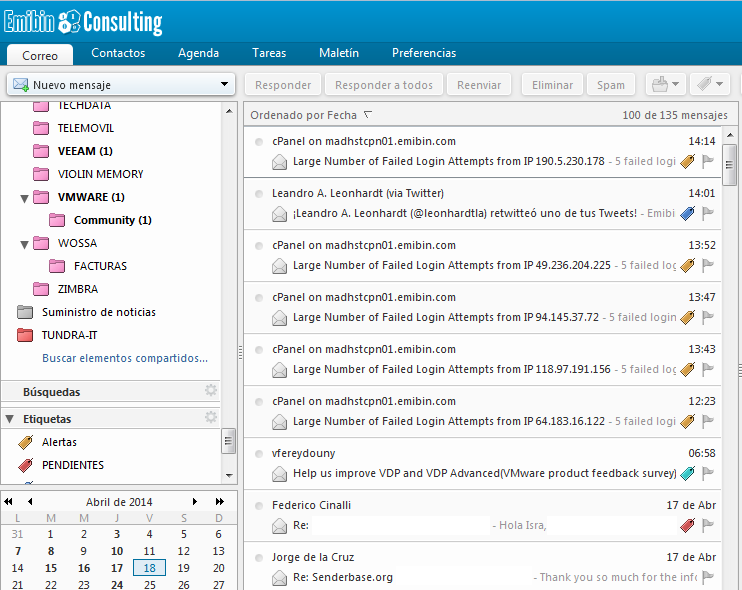Click the Responder button
The image size is (742, 590).
(x=283, y=85)
